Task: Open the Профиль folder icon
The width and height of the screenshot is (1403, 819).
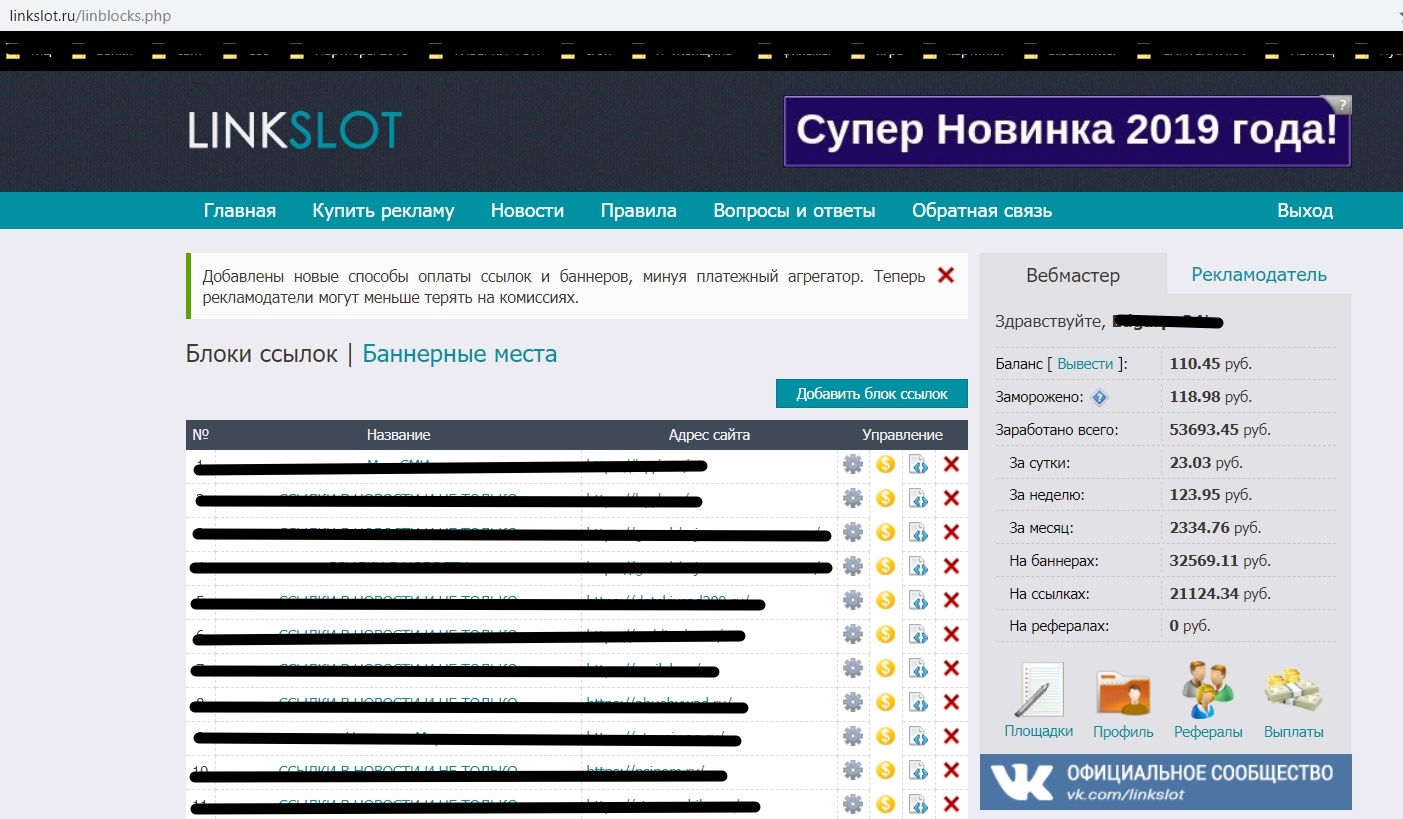Action: [x=1123, y=692]
